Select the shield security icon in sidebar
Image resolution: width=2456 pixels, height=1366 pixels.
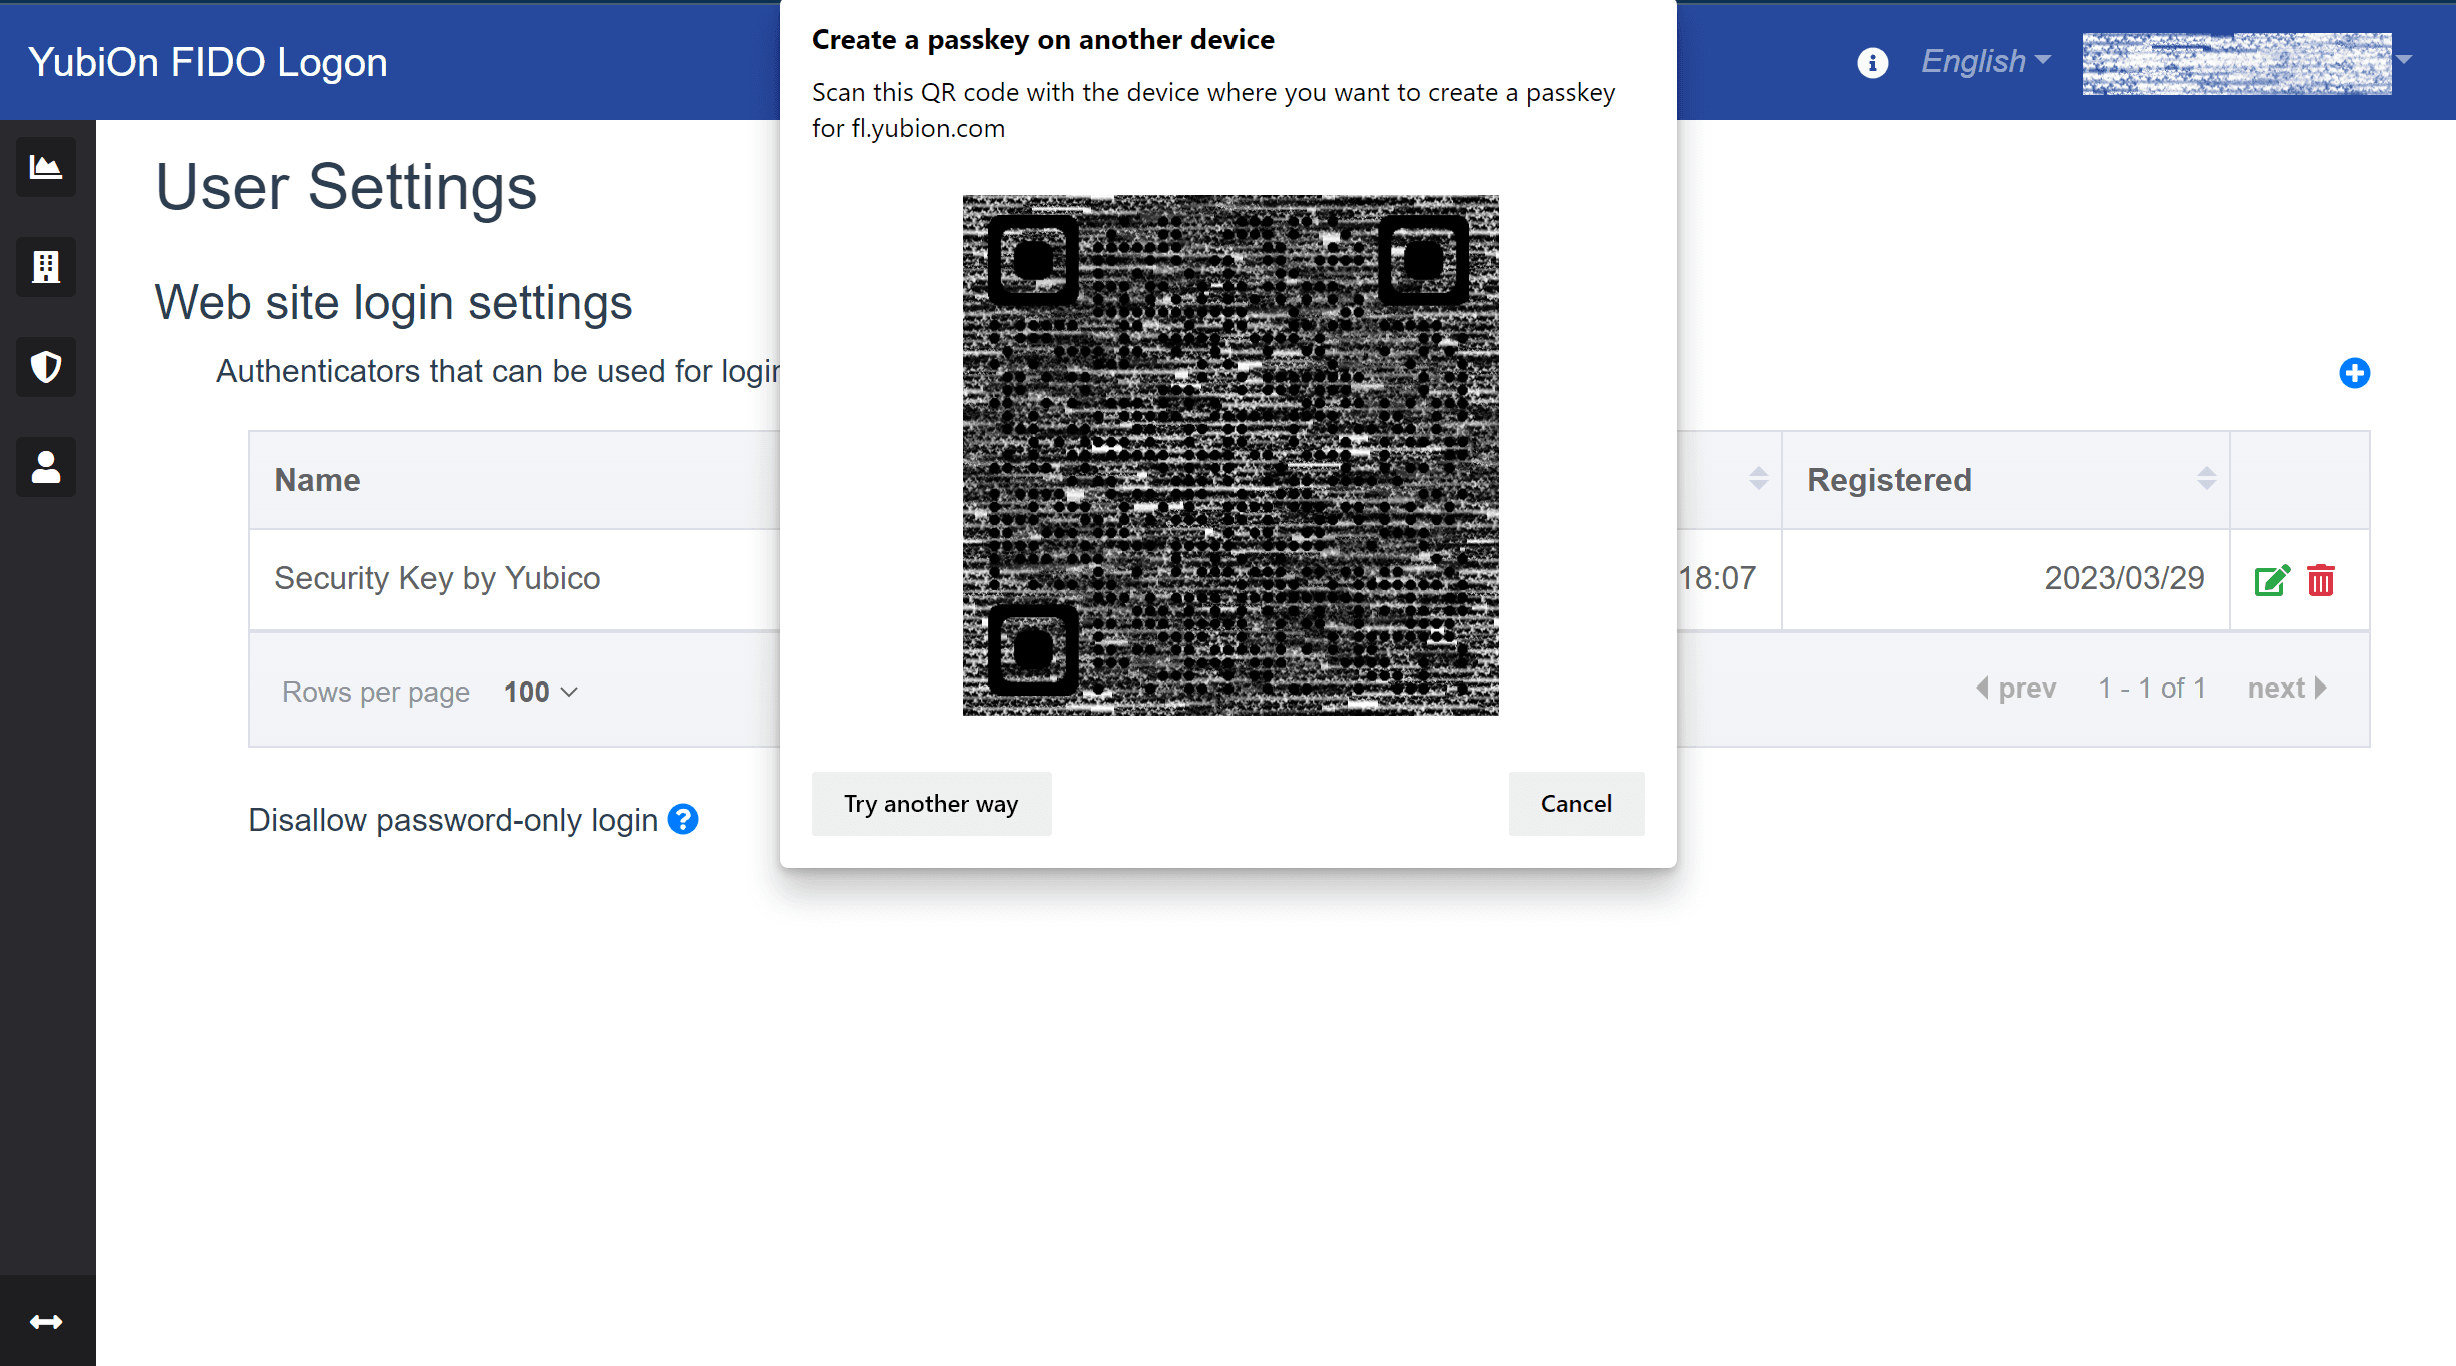coord(46,367)
